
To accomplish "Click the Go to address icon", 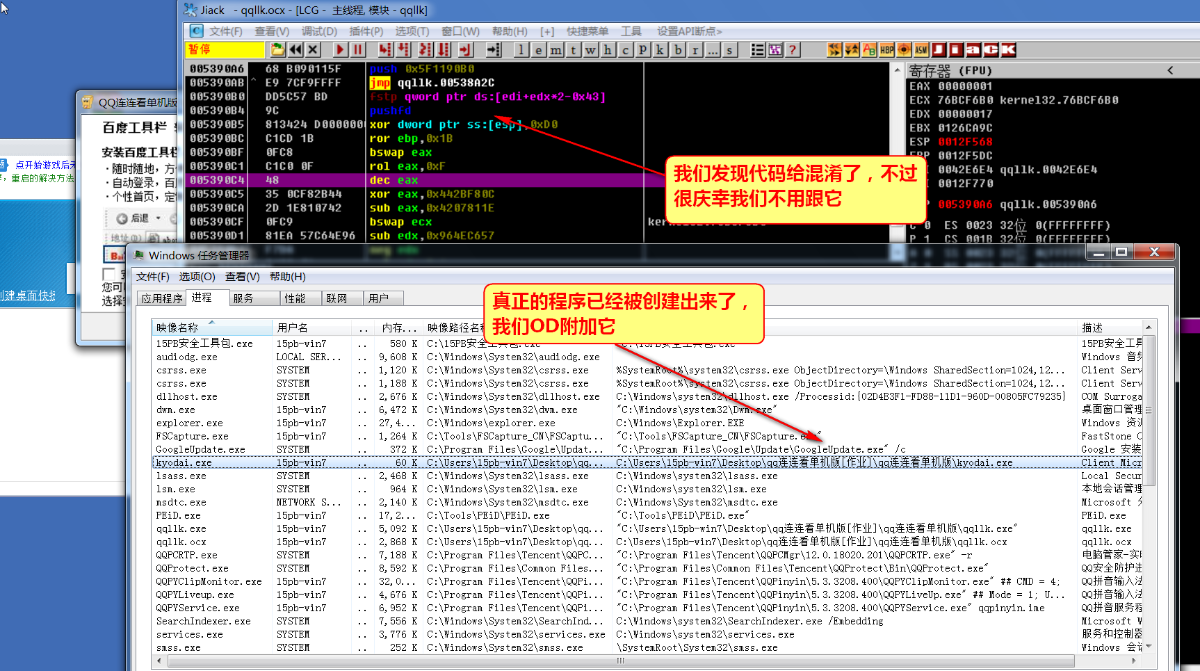I will [493, 49].
